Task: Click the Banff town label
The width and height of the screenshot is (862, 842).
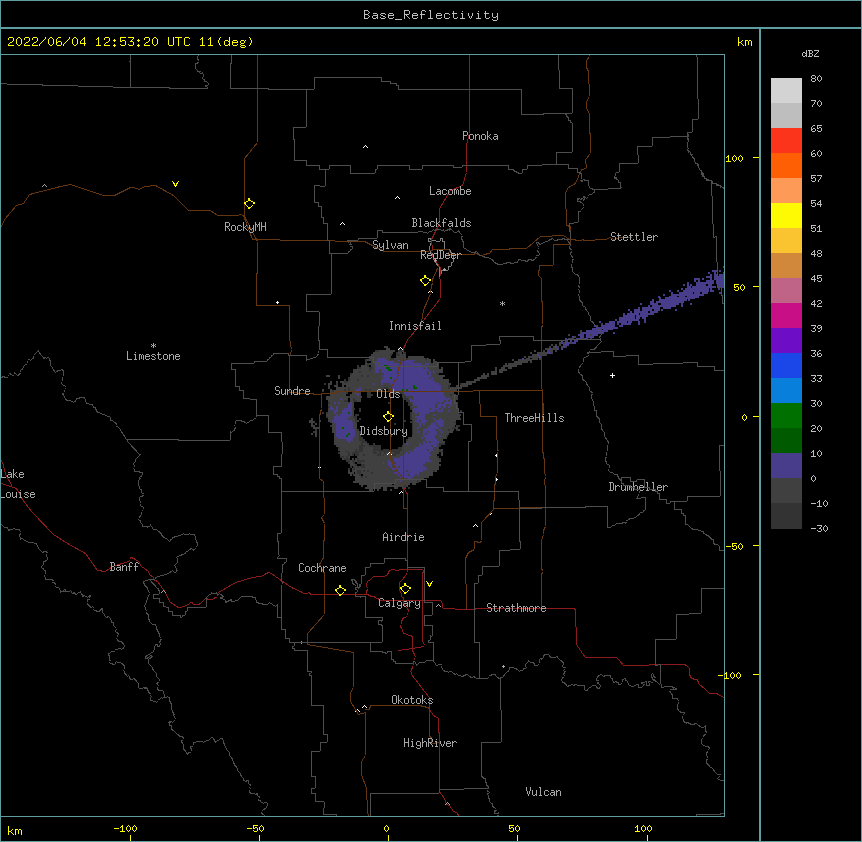Action: coord(124,567)
